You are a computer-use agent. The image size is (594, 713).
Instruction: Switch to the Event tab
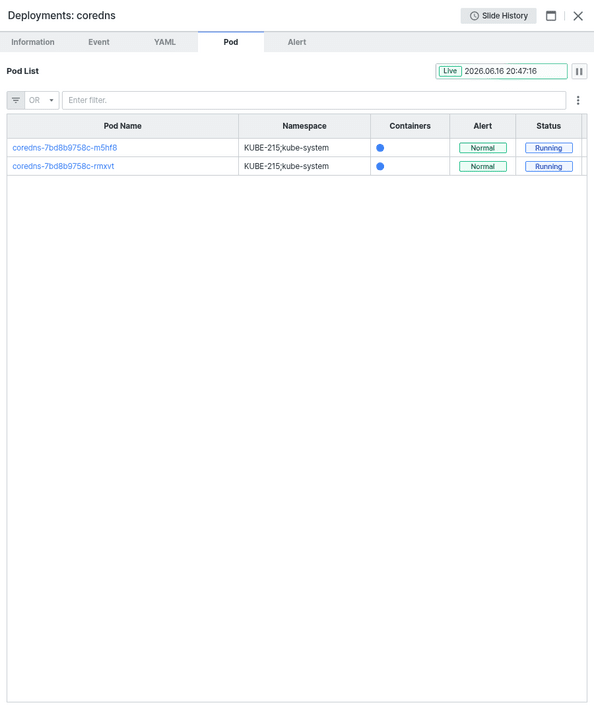pyautogui.click(x=99, y=42)
